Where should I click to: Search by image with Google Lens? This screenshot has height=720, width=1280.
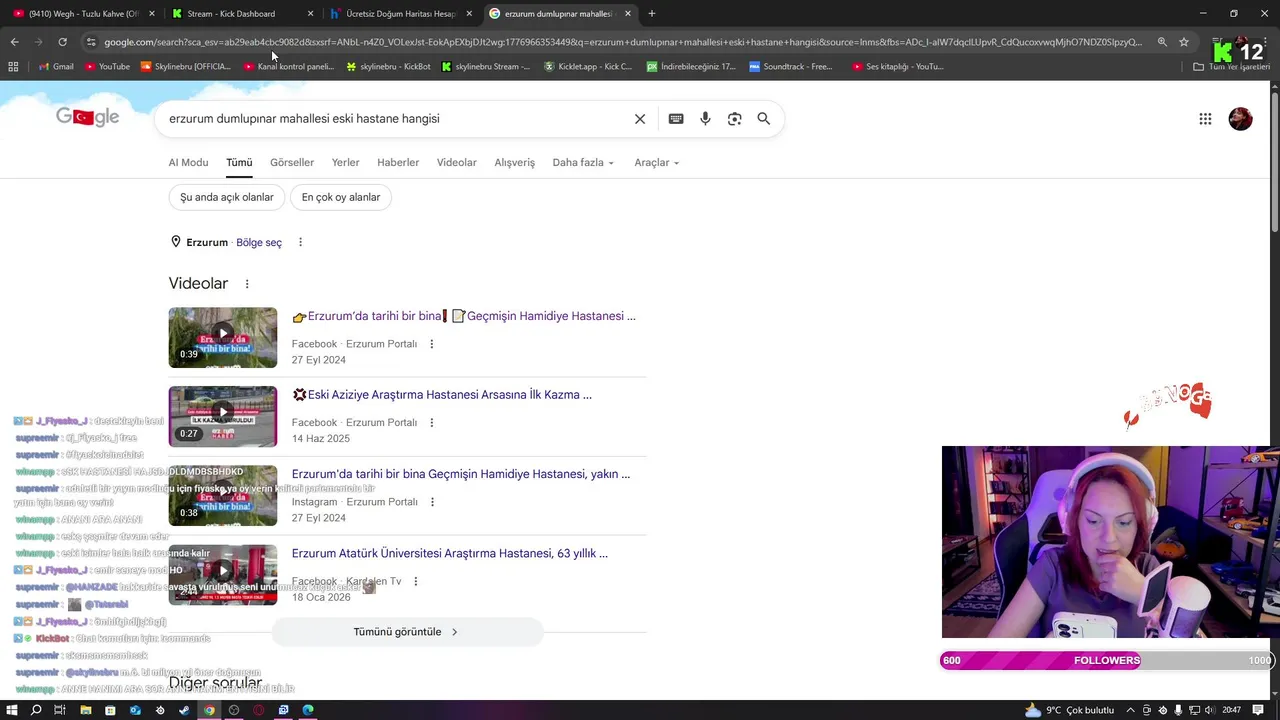pyautogui.click(x=735, y=119)
